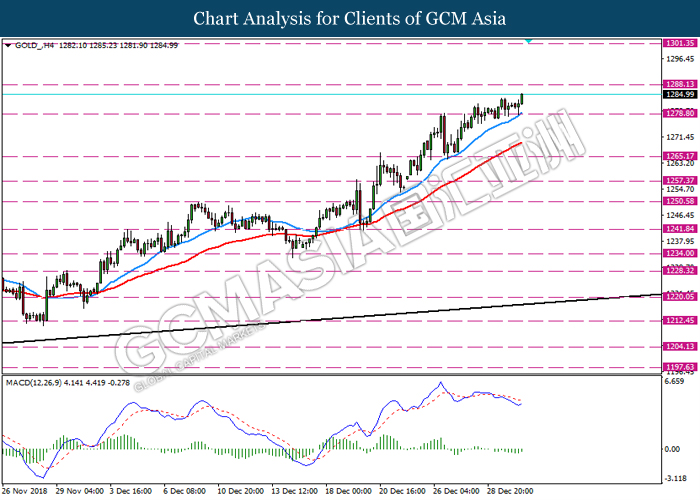Select the 1197.63 price level tag

pos(680,367)
